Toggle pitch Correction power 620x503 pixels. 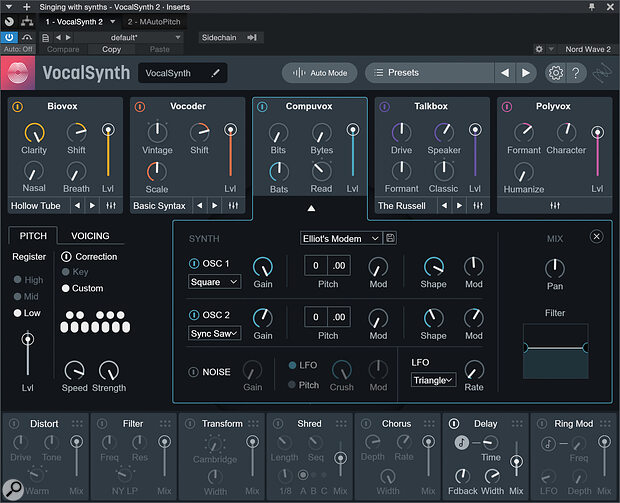pos(66,257)
